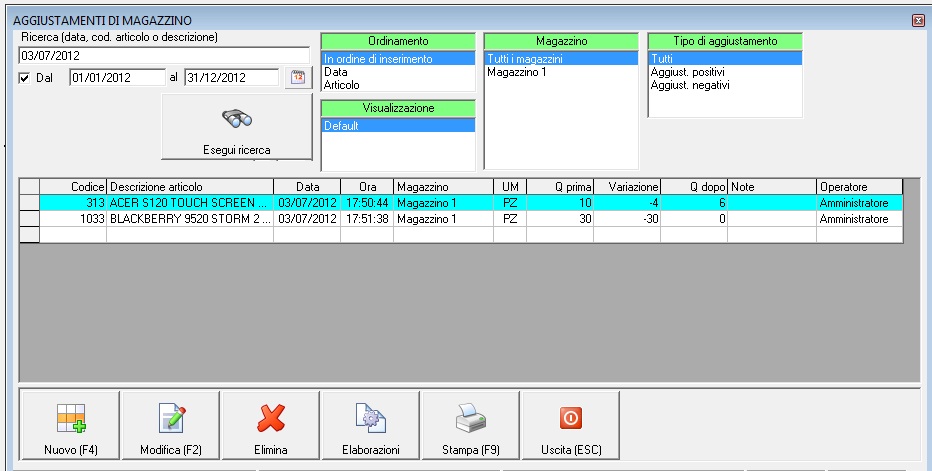Edit selected row with Modifica (F2)
Viewport: 932px width, 471px height.
171,426
